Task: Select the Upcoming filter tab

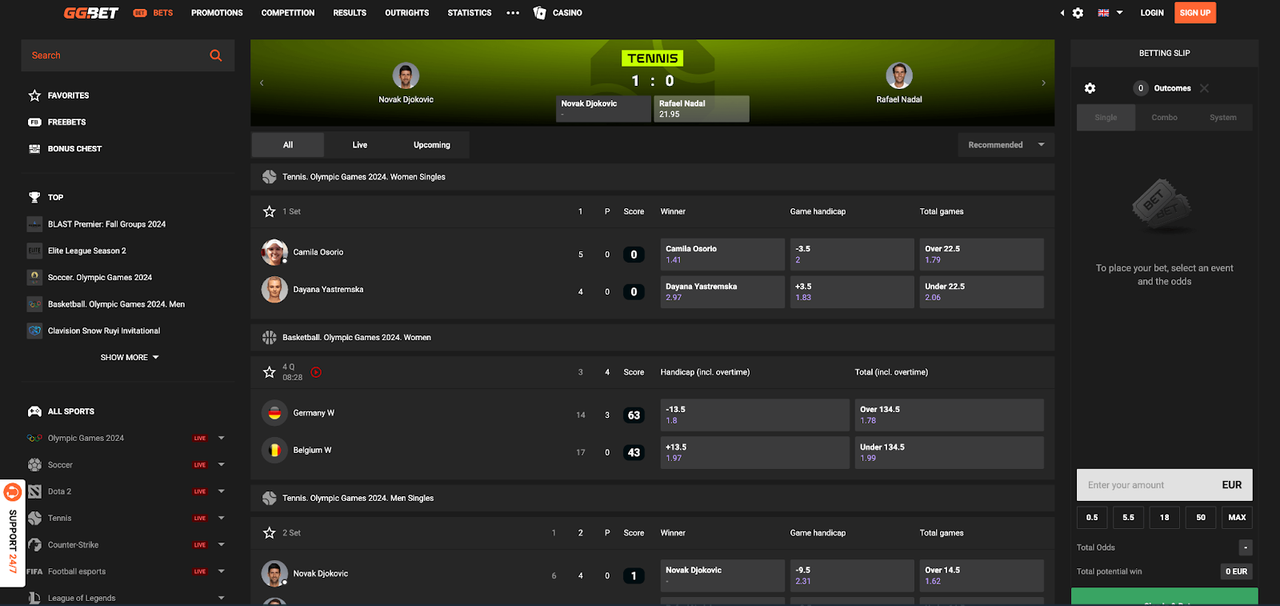Action: (432, 145)
